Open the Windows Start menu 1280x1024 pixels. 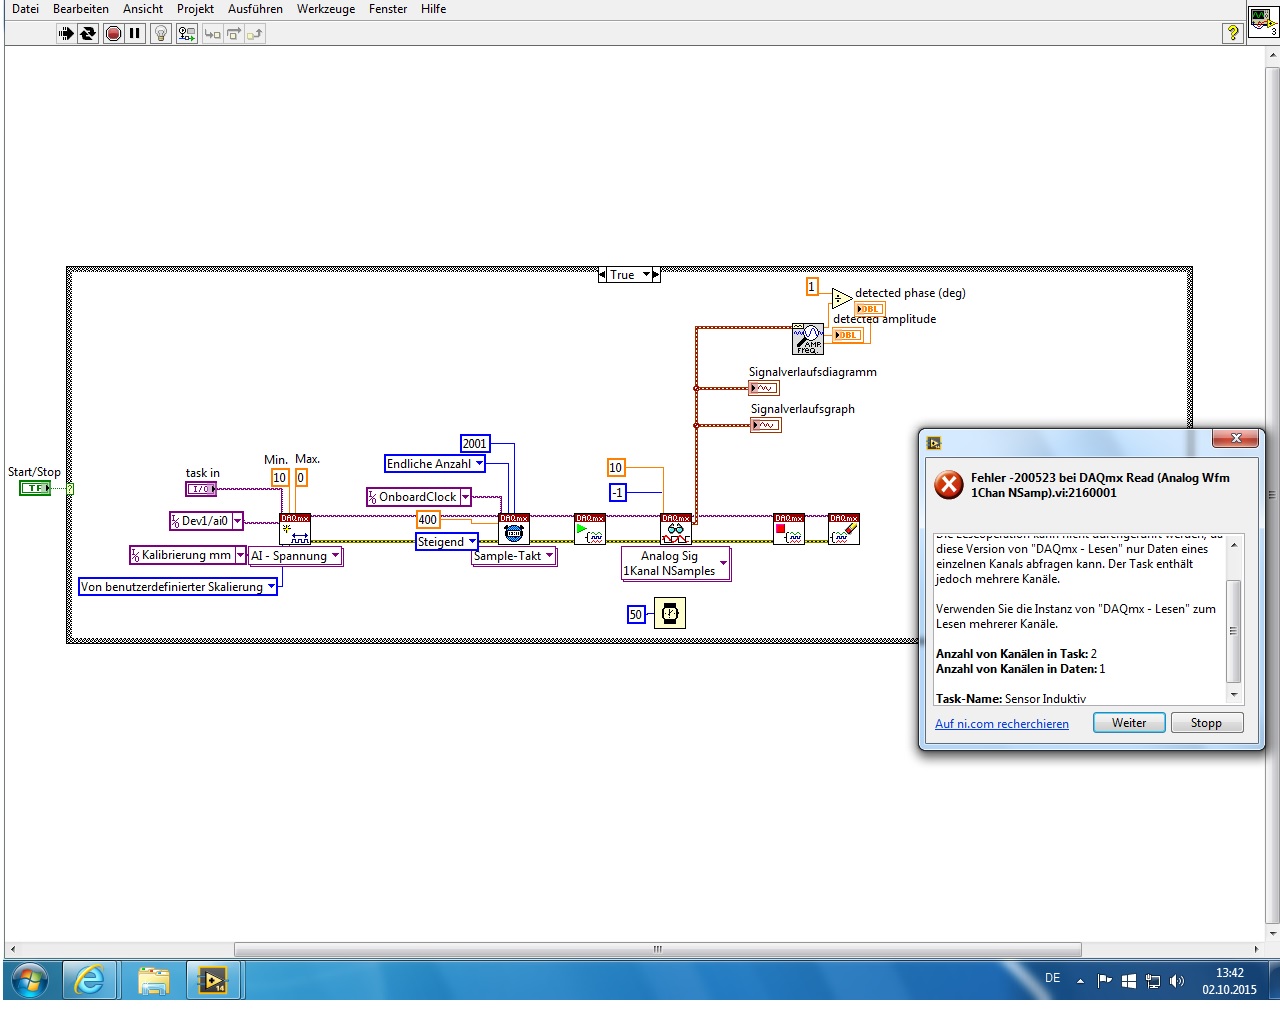(x=28, y=981)
